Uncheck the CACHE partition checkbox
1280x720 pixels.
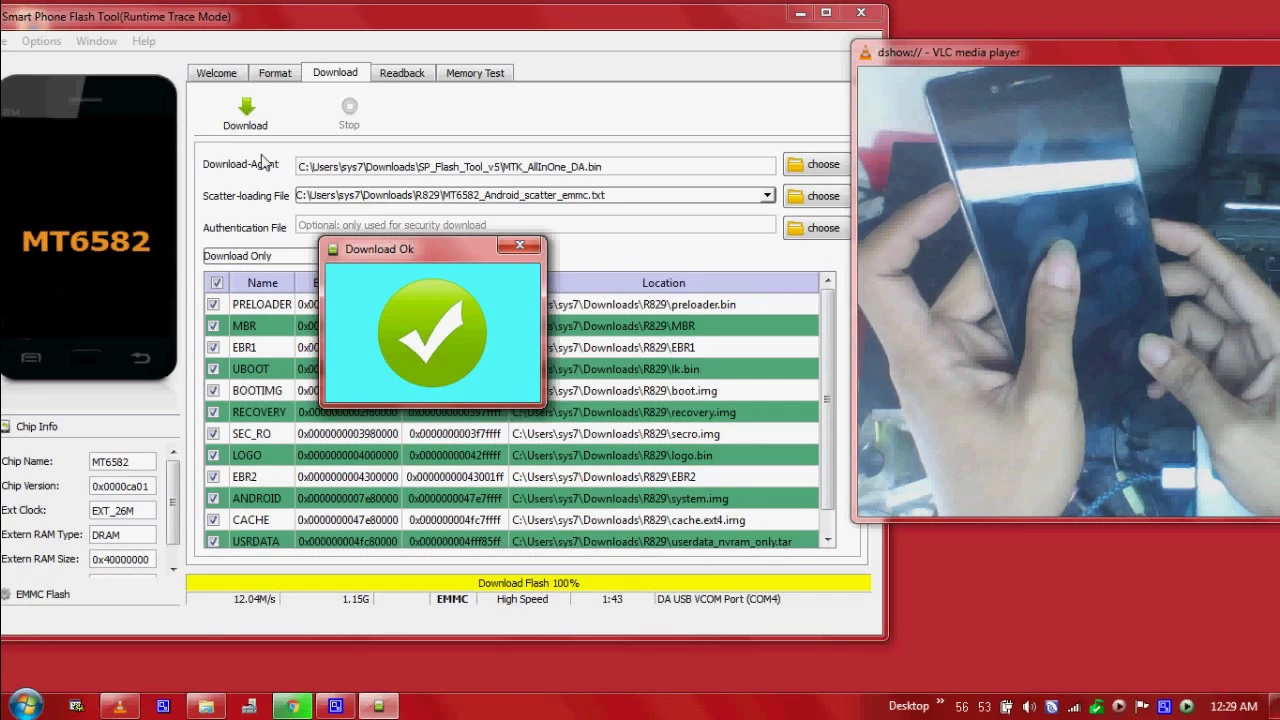click(213, 520)
